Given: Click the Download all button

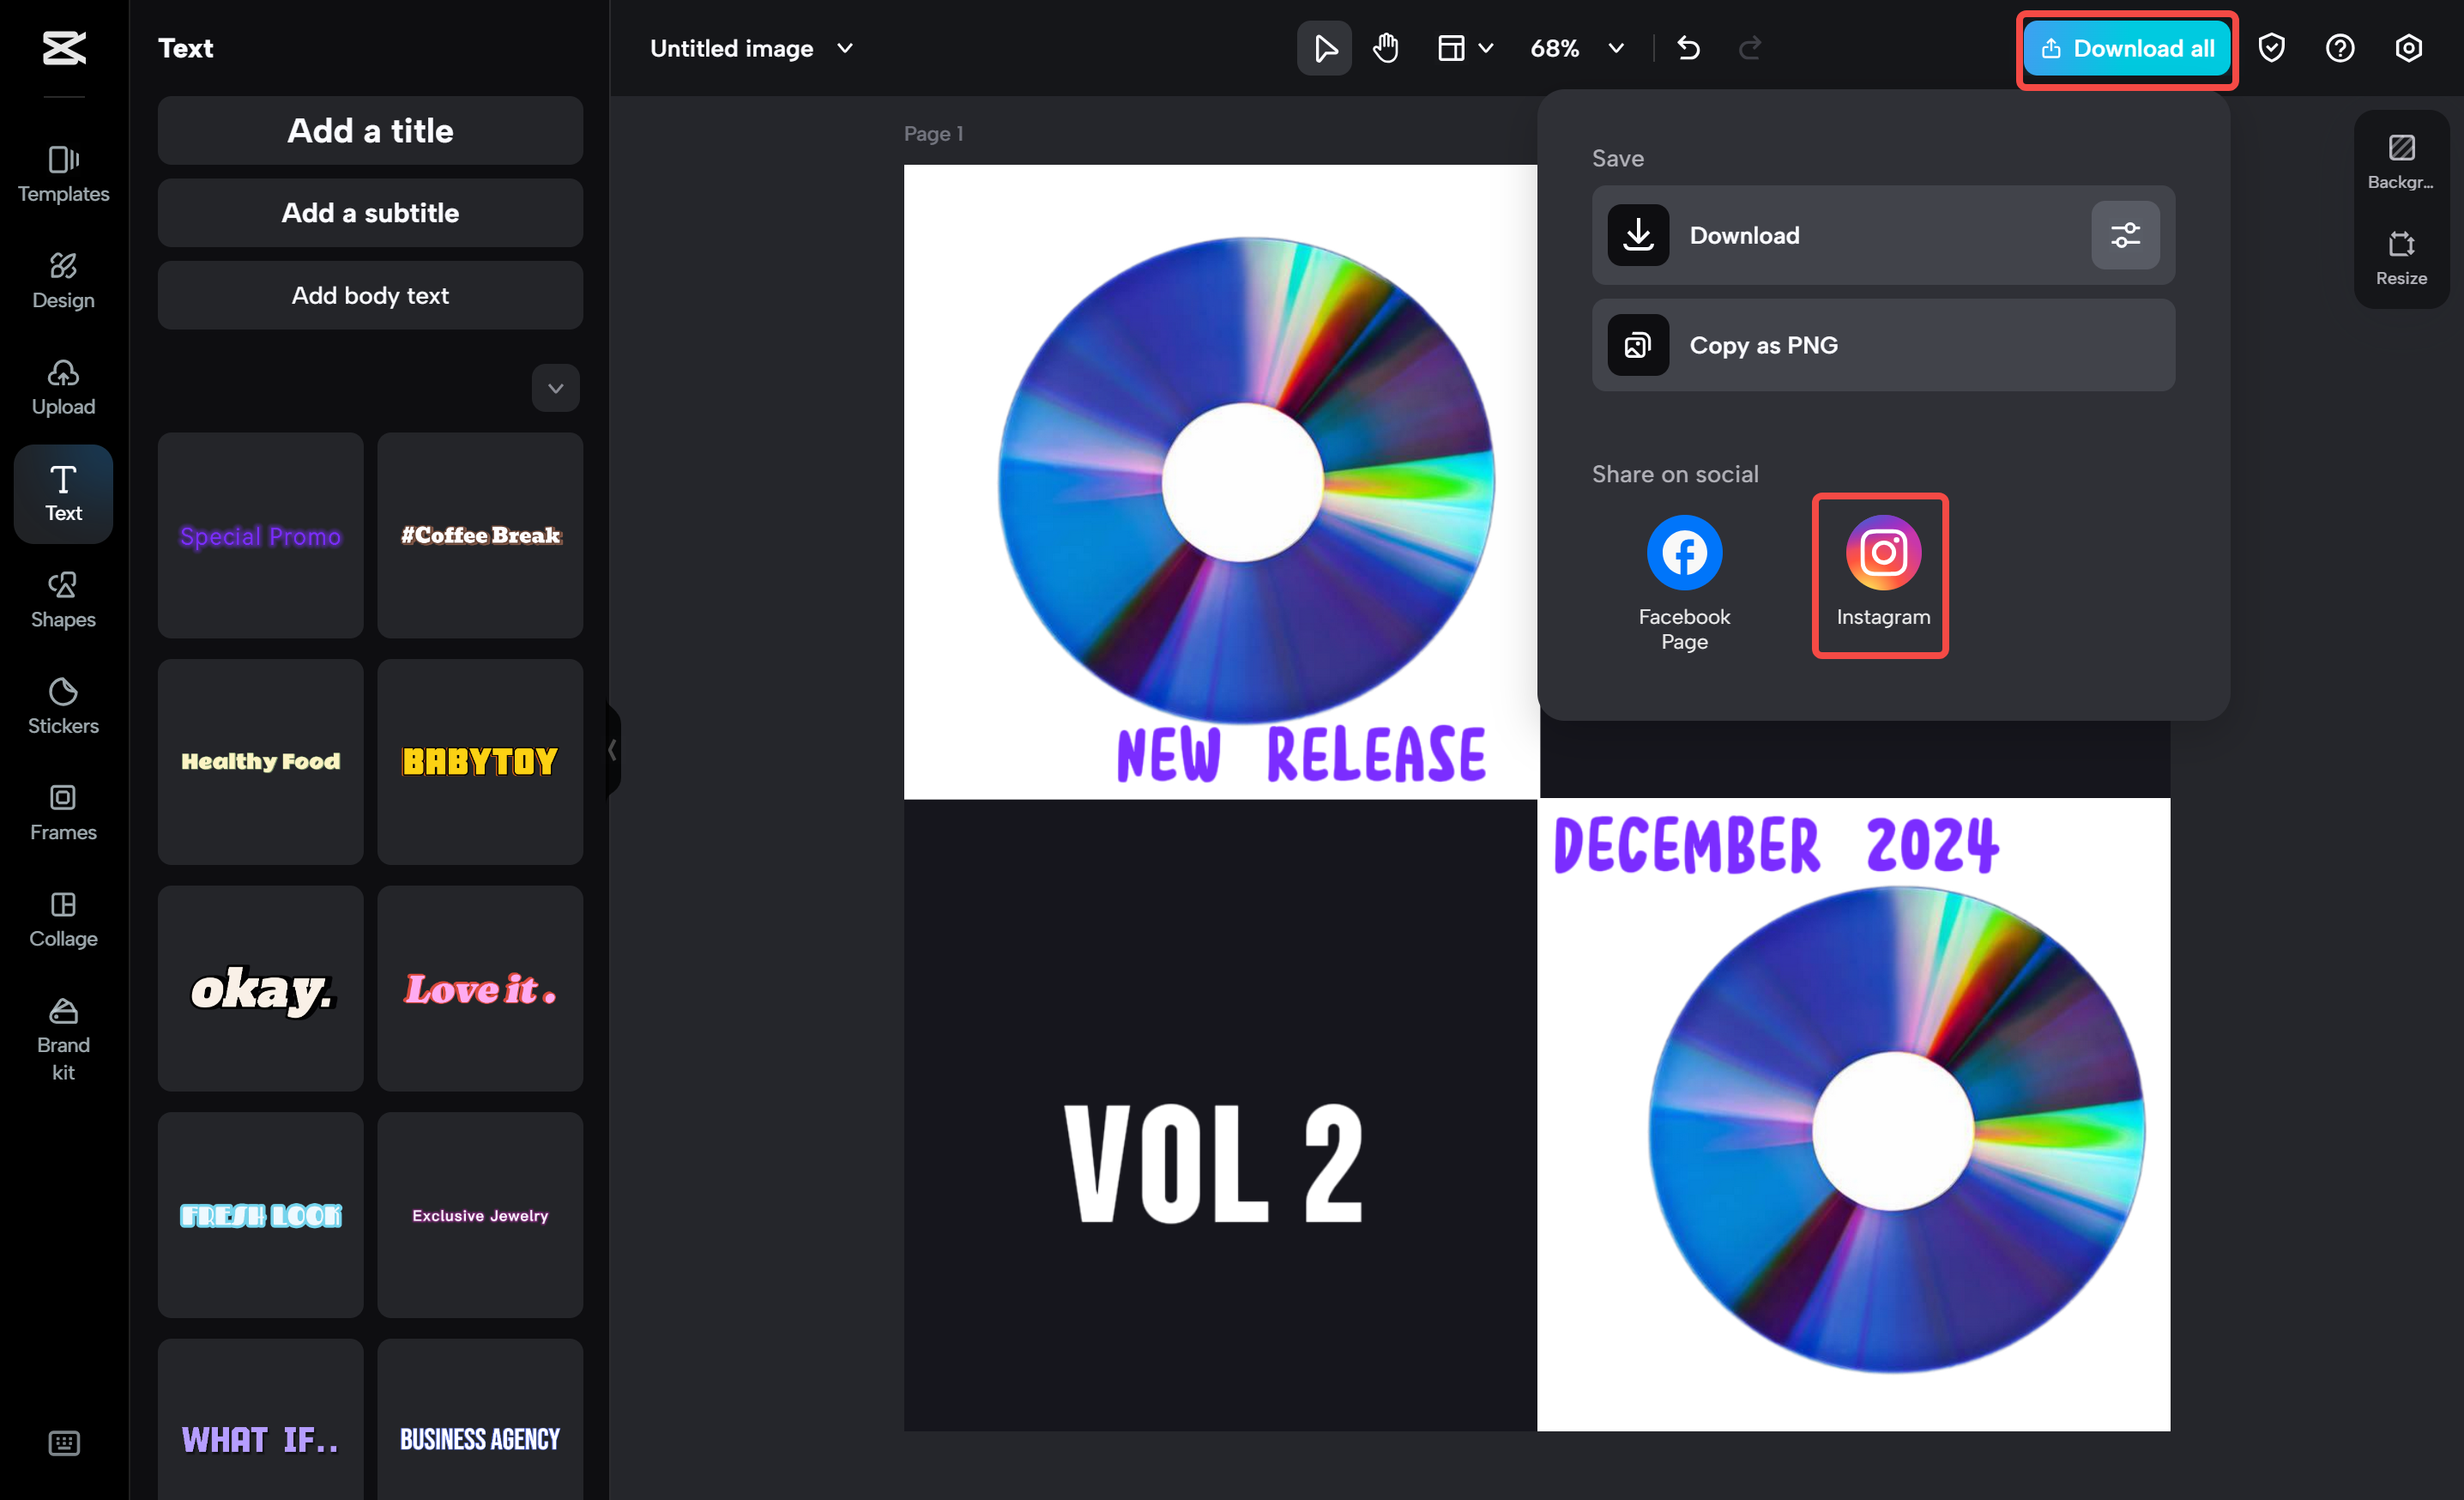Looking at the screenshot, I should [x=2126, y=47].
